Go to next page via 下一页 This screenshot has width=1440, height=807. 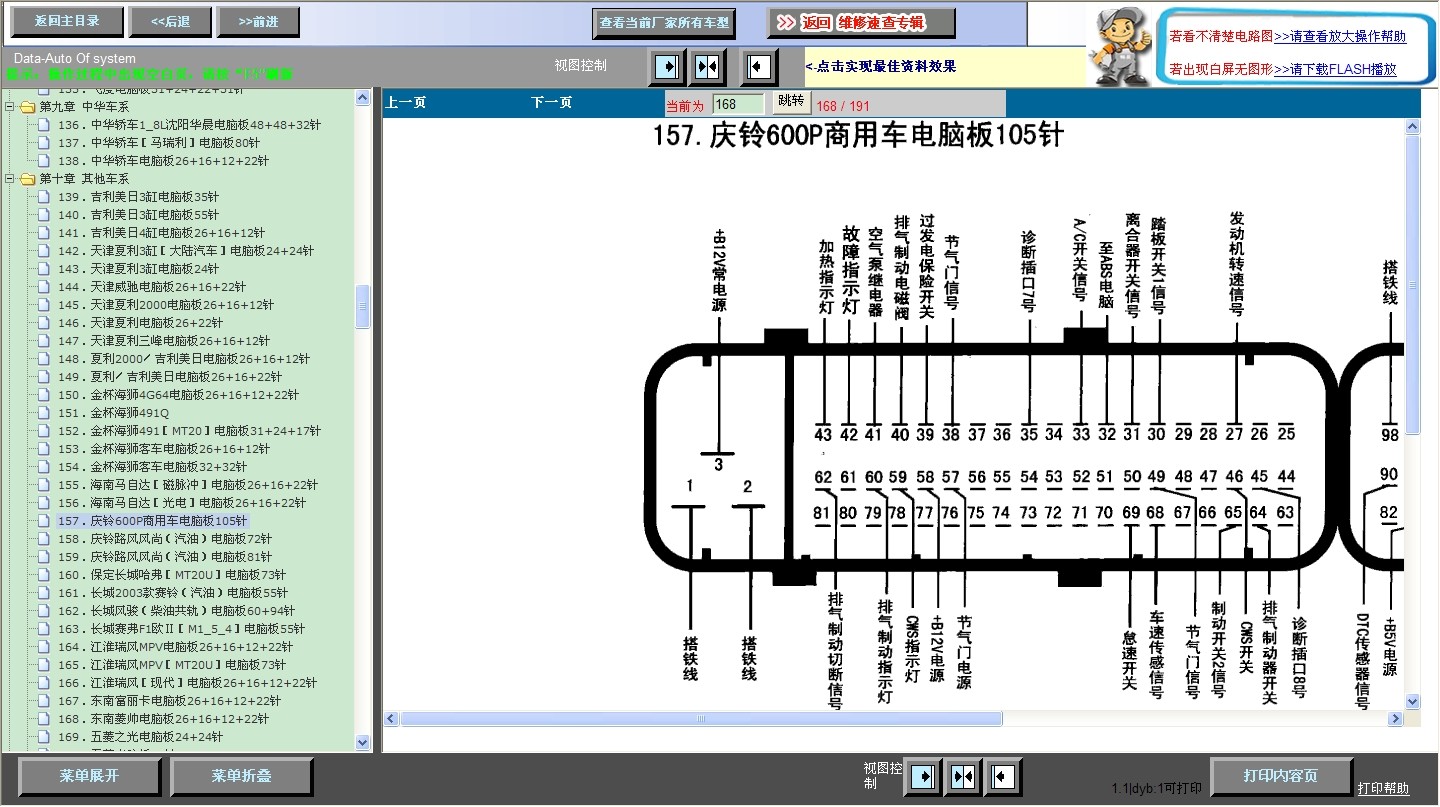551,103
